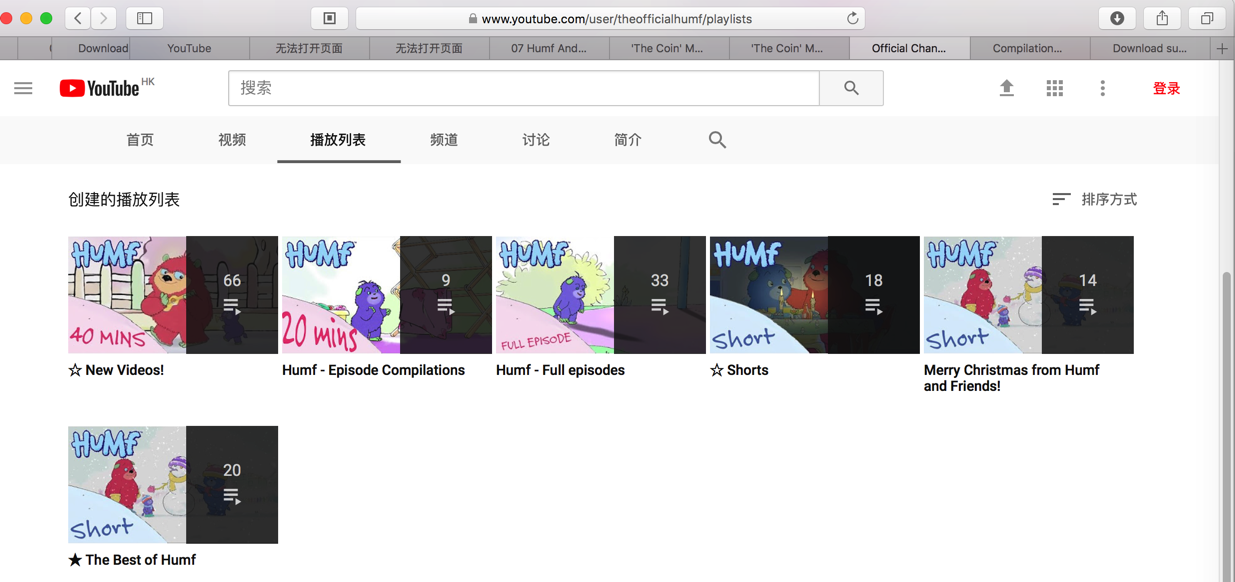Open 'The Best of Humf' playlist thumbnail
This screenshot has height=582, width=1235.
[x=173, y=485]
